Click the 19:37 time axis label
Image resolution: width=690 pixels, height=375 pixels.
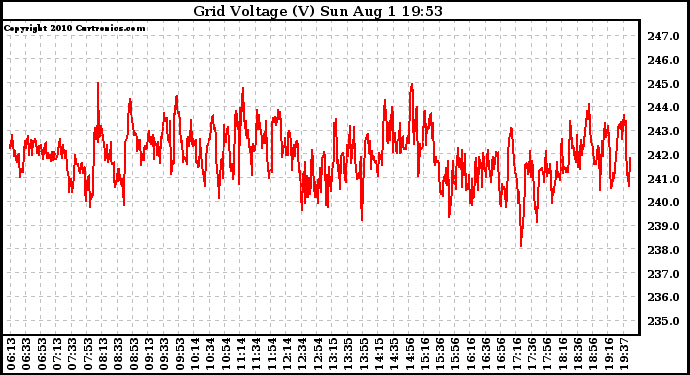click(x=624, y=354)
